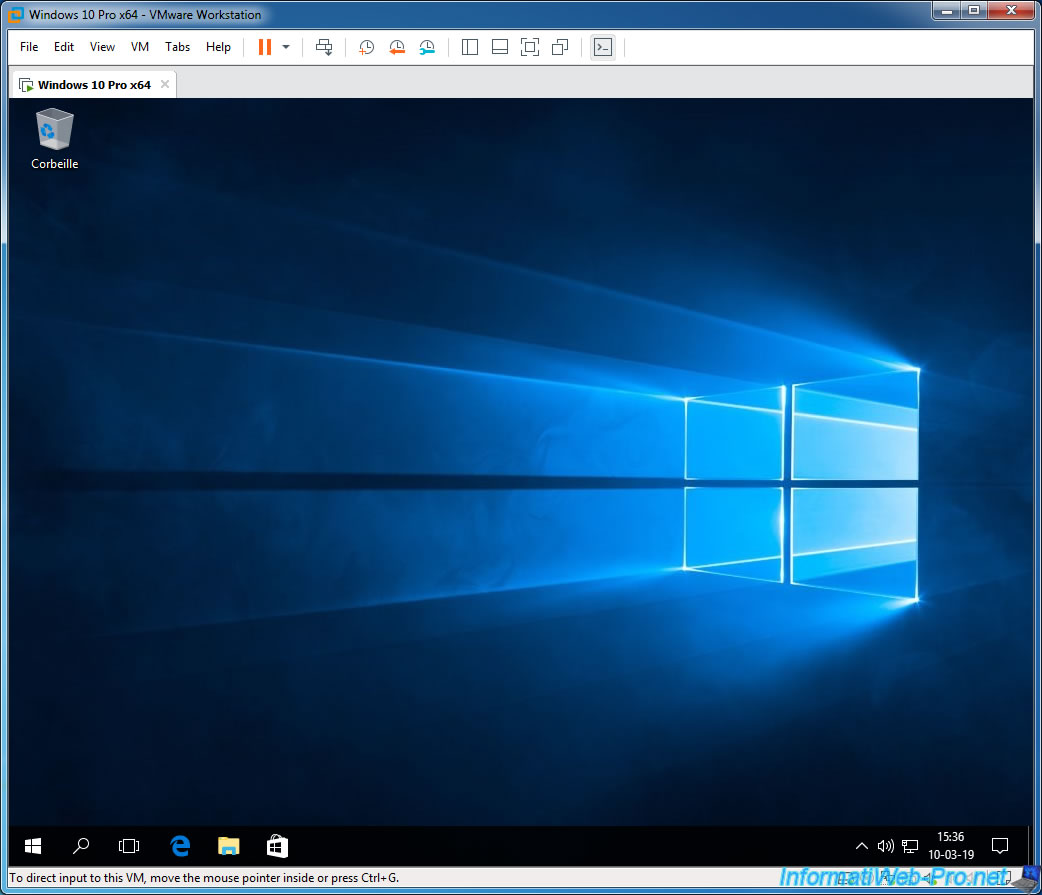The height and width of the screenshot is (895, 1042).
Task: Take a snapshot of the VM
Action: coord(366,47)
